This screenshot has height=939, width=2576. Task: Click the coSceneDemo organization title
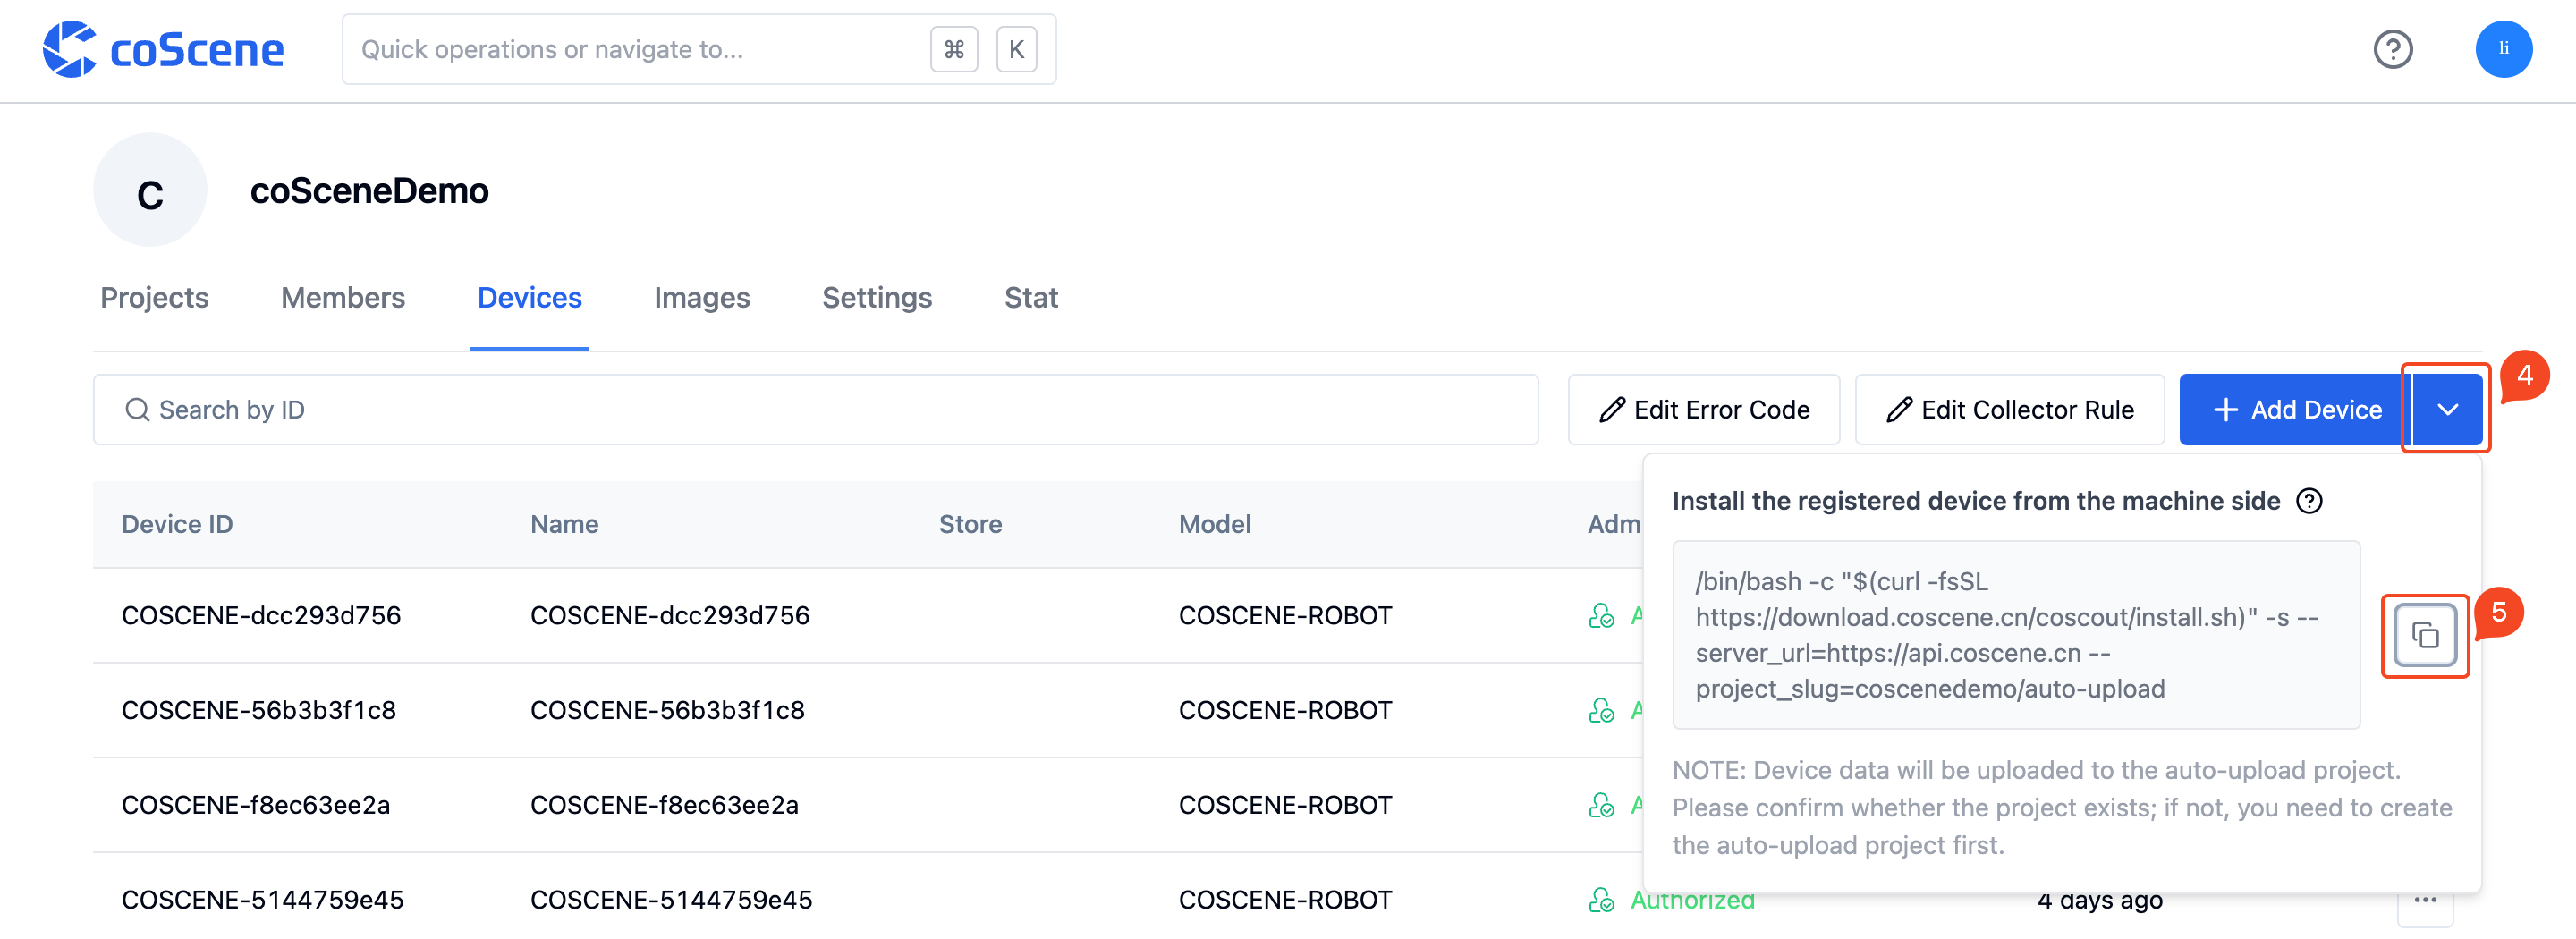(x=369, y=191)
